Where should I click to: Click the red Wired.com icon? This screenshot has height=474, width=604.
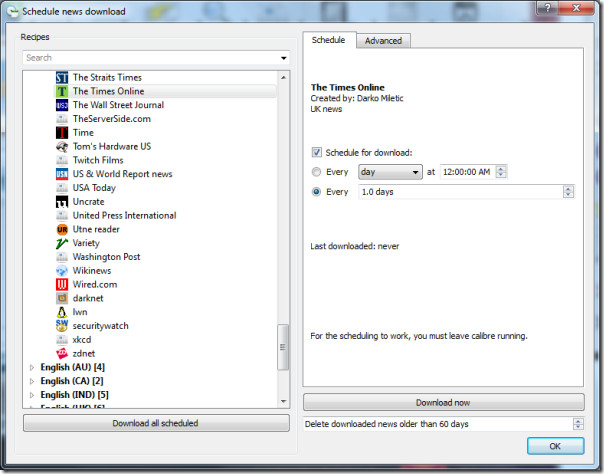coord(62,285)
